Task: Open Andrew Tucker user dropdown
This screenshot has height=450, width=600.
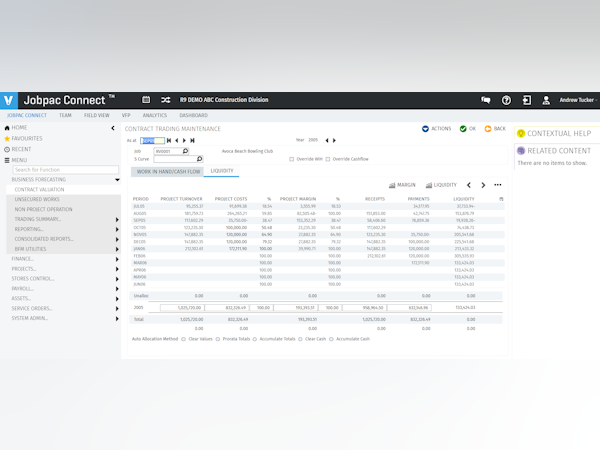Action: point(578,100)
